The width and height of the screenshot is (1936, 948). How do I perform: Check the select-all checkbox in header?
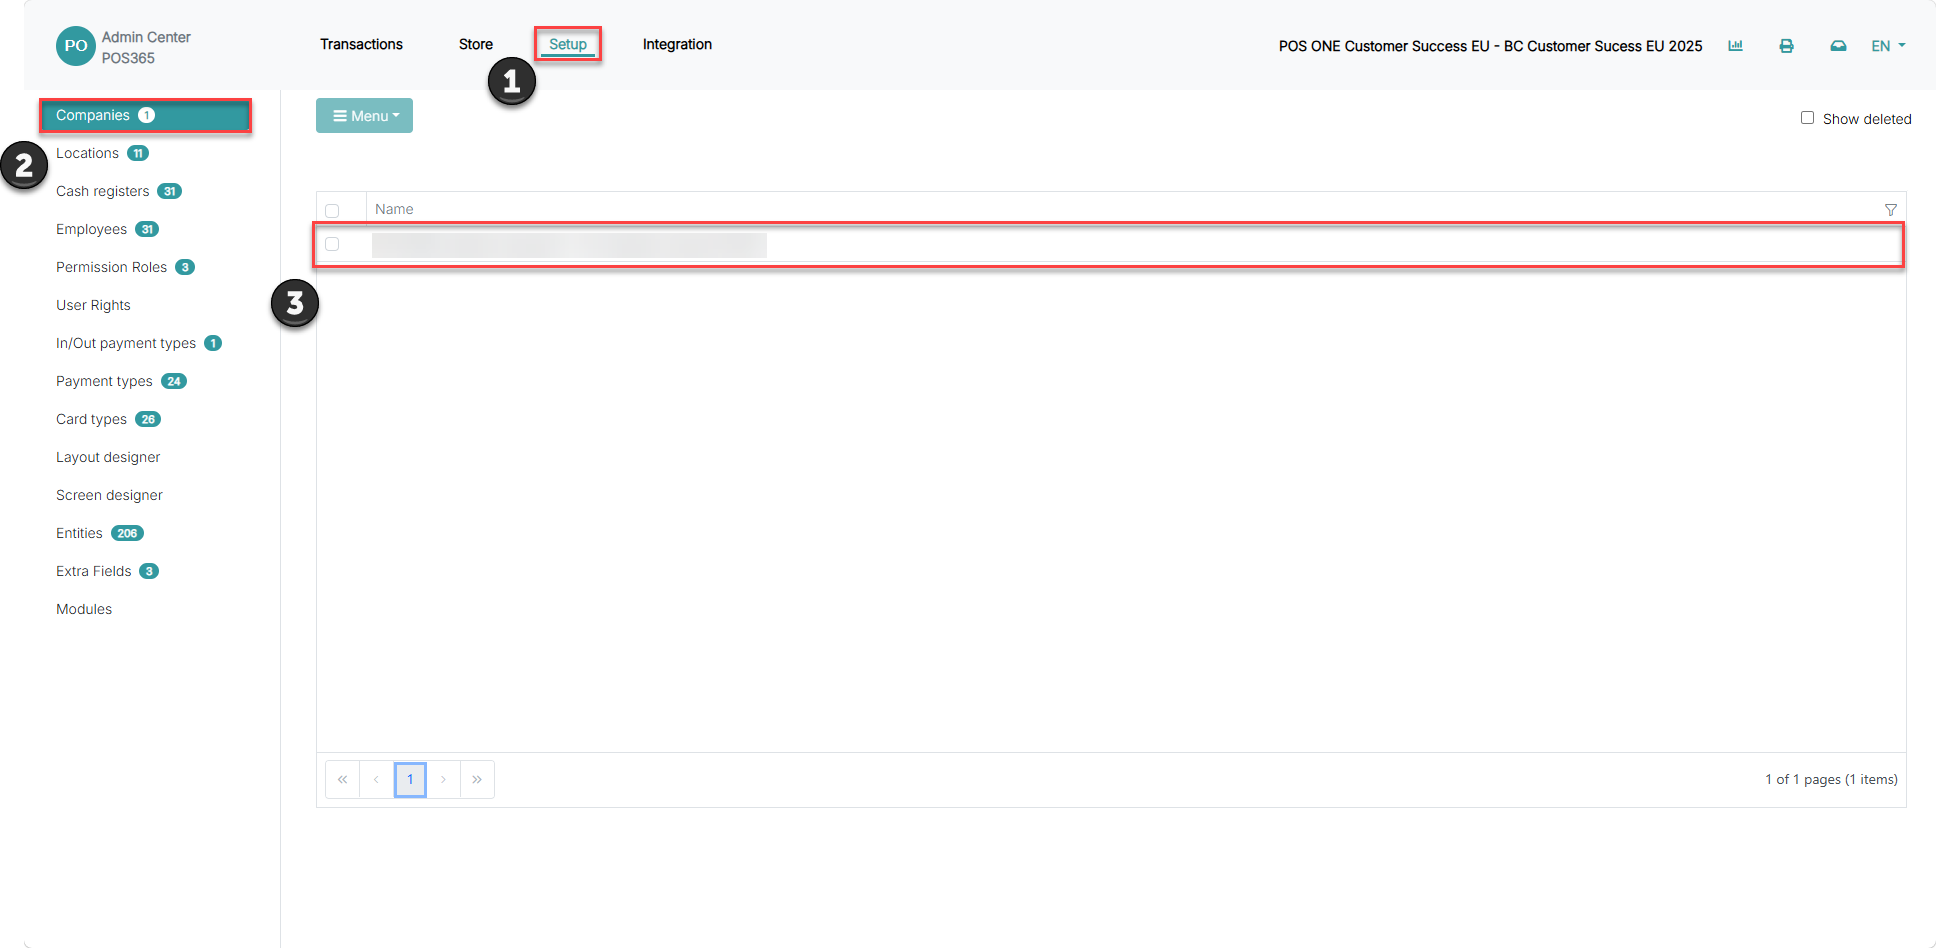coord(332,210)
